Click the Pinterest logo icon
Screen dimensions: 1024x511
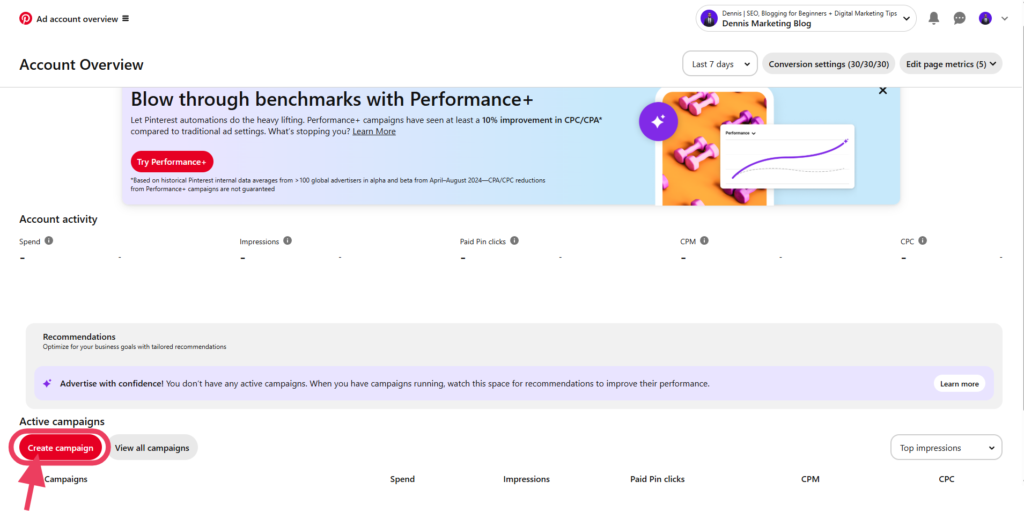coord(25,18)
